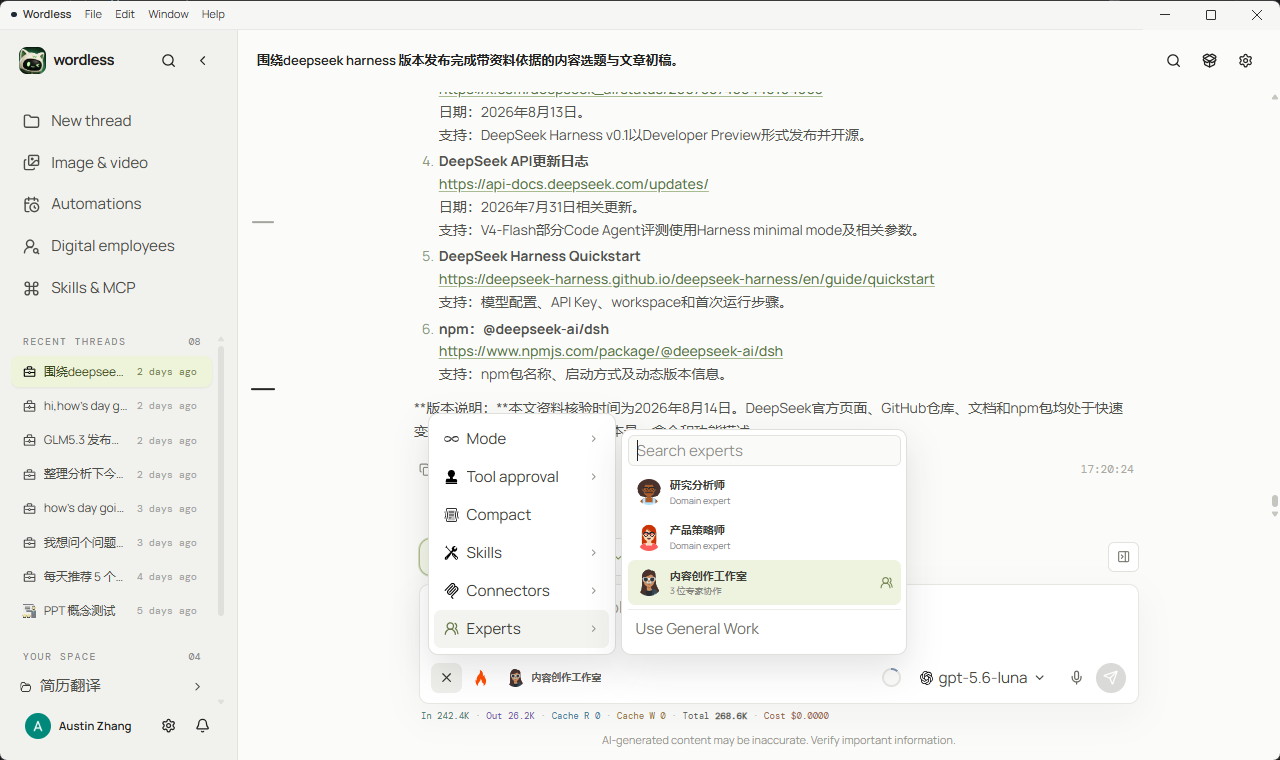Viewport: 1280px width, 760px height.
Task: Open notifications bell icon
Action: coord(203,726)
